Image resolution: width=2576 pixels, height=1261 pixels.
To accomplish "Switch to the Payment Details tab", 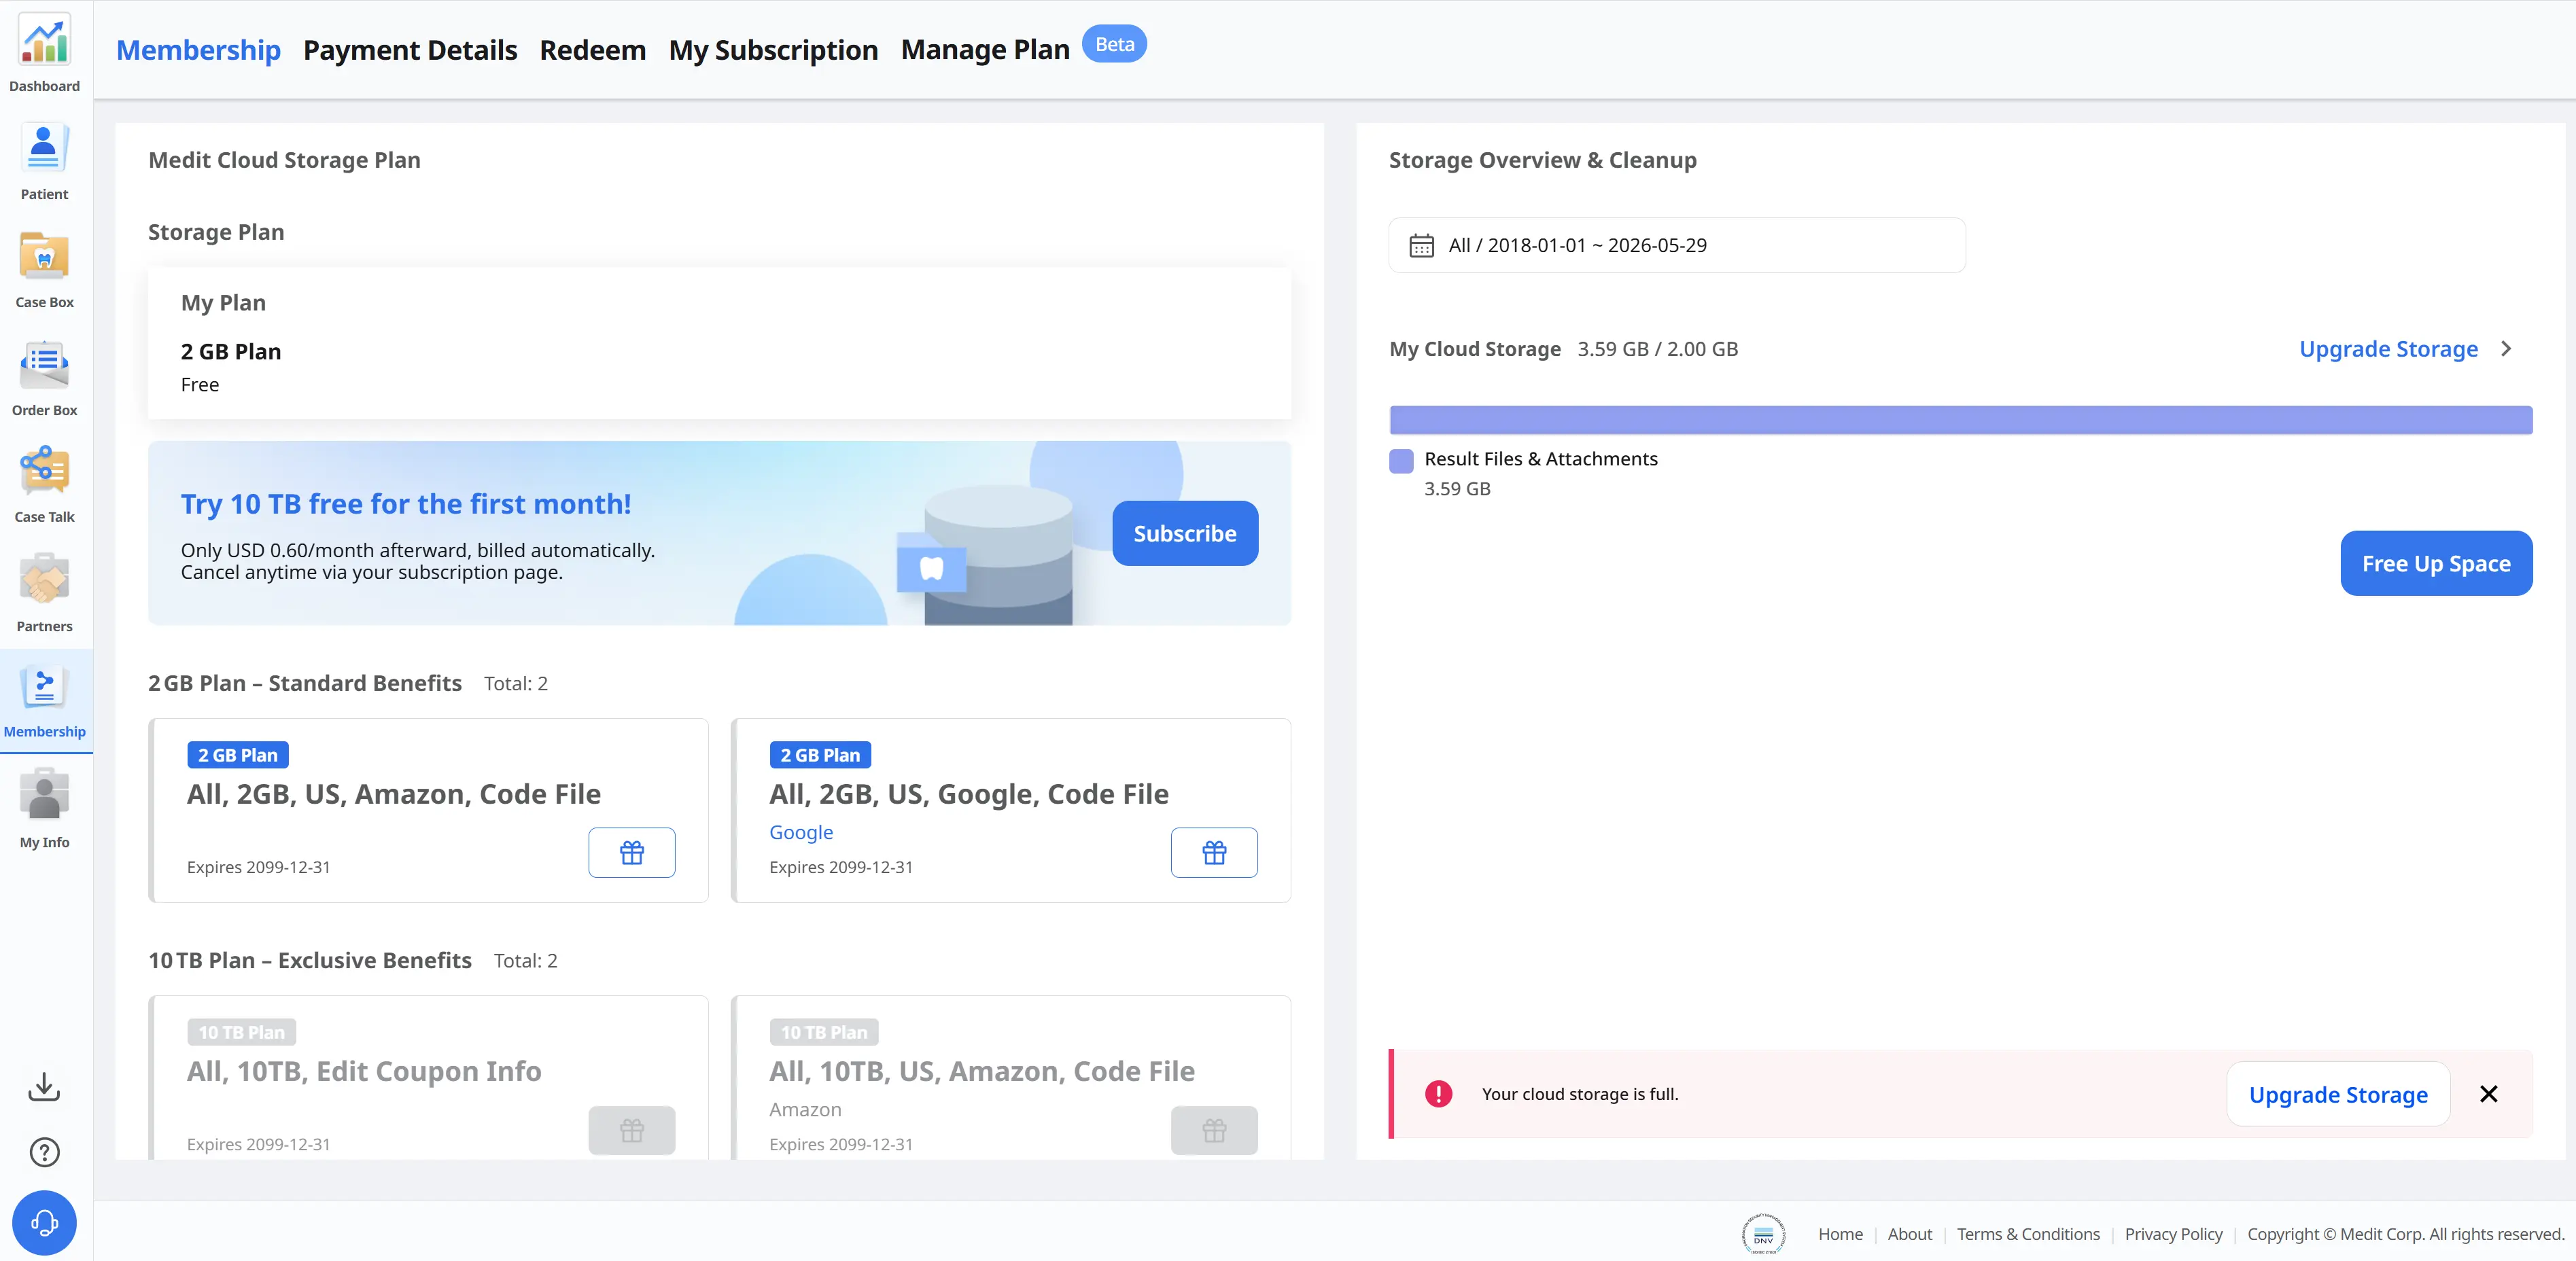I will tap(410, 50).
